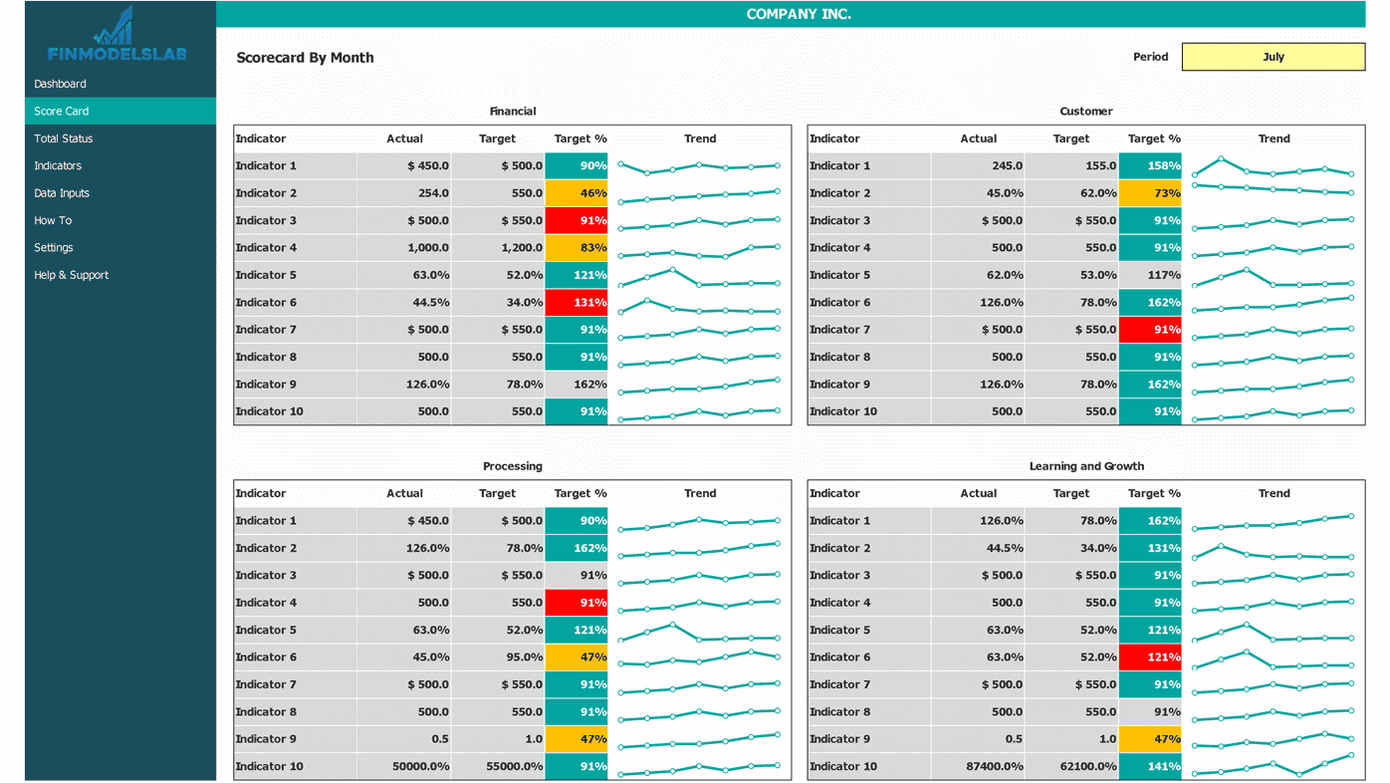Open the How To page
Screen dimensions: 1390x783
(53, 220)
